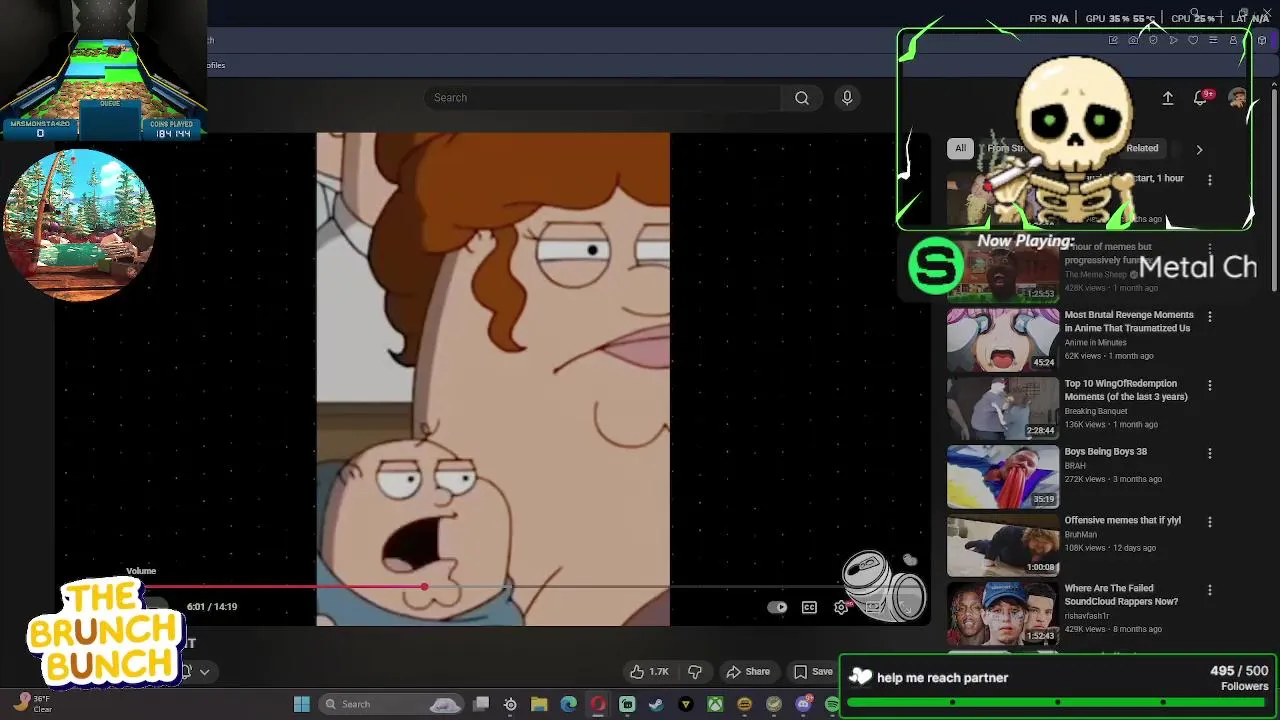This screenshot has height=720, width=1280.
Task: Open the YouTube upload/create icon
Action: point(1167,98)
